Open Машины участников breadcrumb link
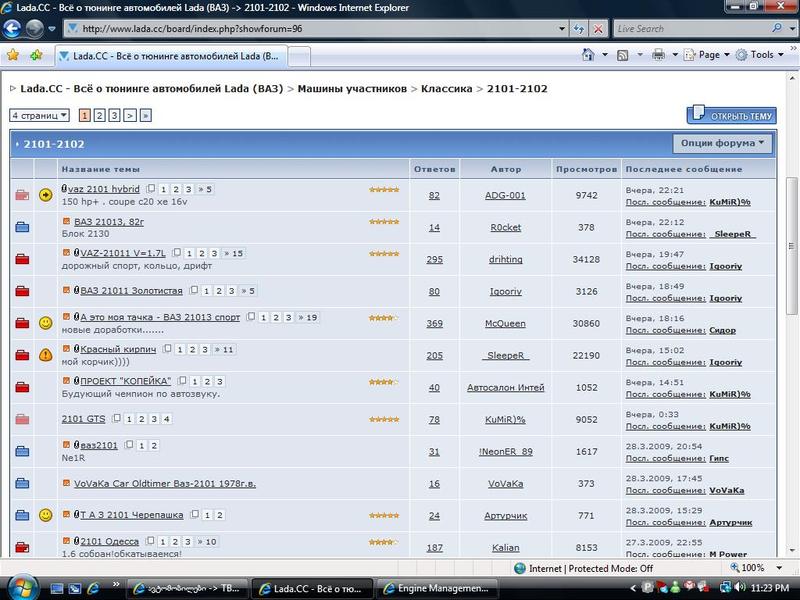This screenshot has width=800, height=600. [x=352, y=88]
